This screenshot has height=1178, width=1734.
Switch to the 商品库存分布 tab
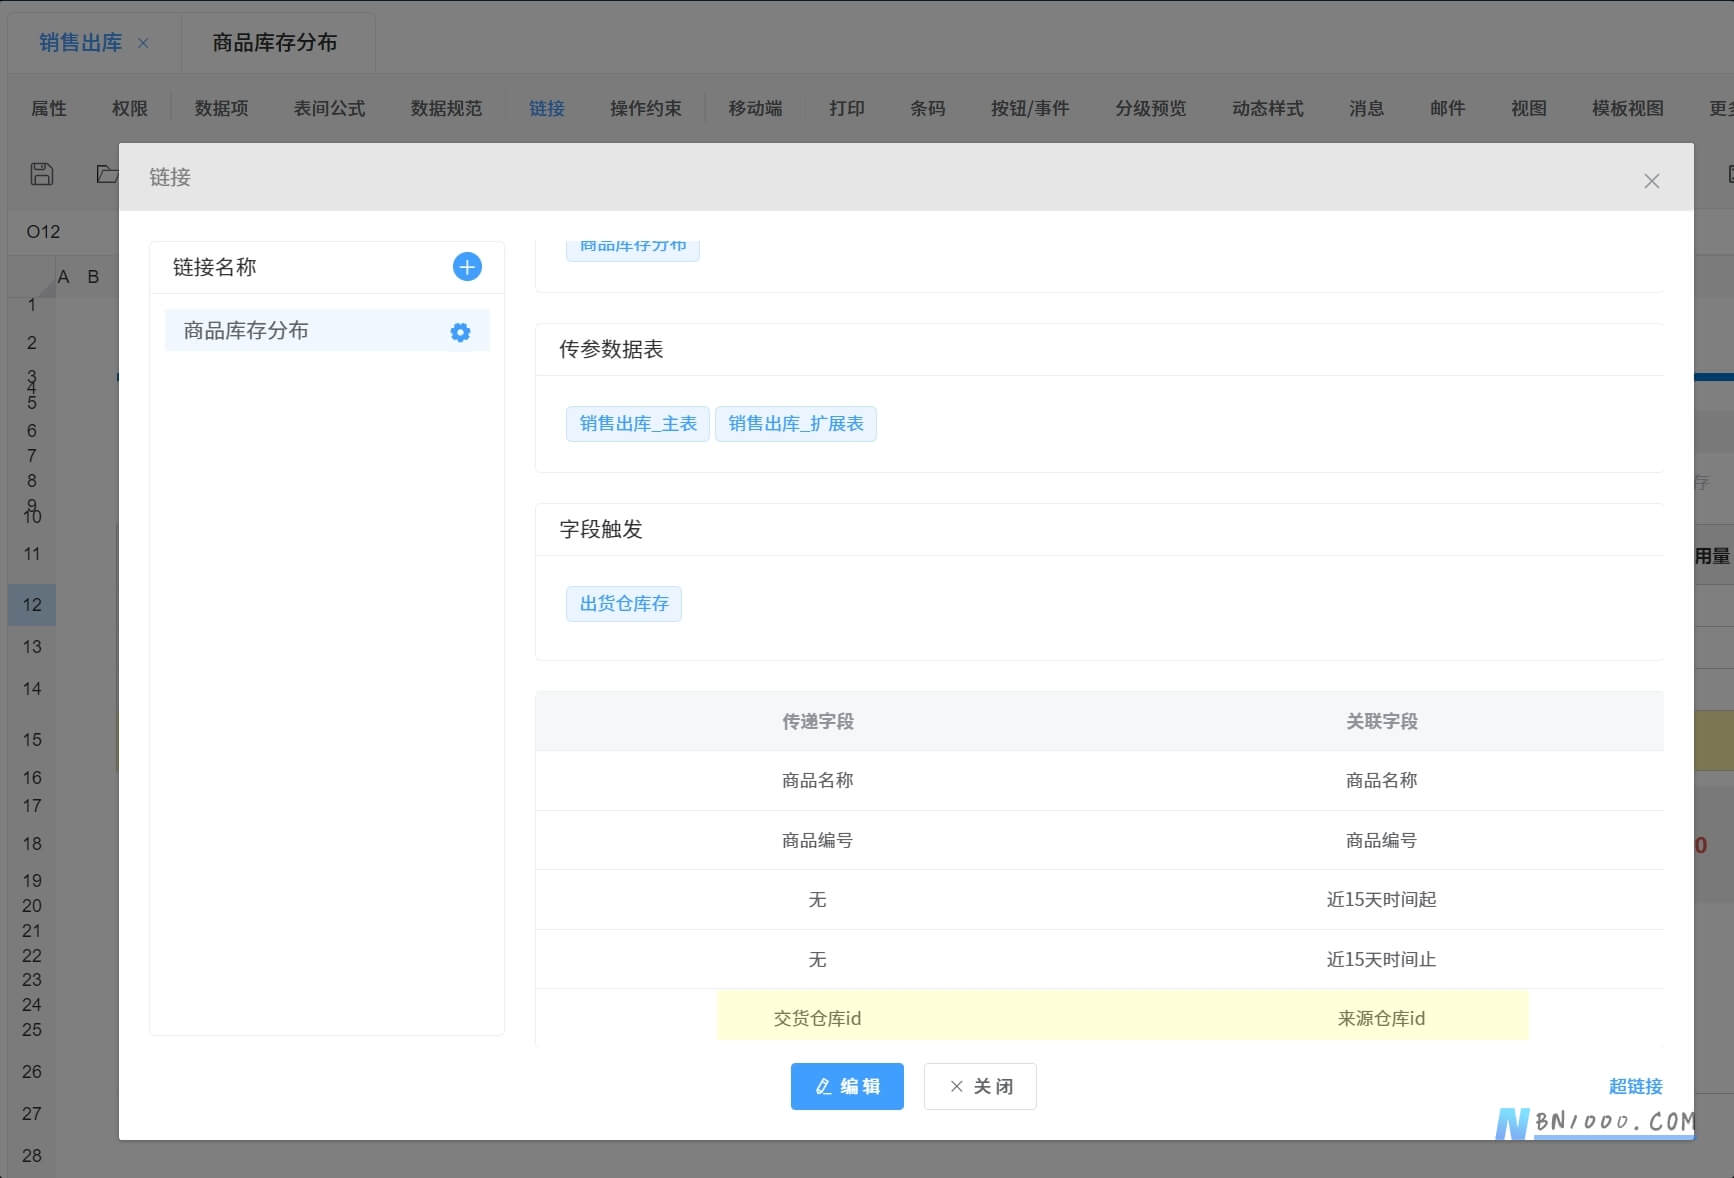point(275,42)
